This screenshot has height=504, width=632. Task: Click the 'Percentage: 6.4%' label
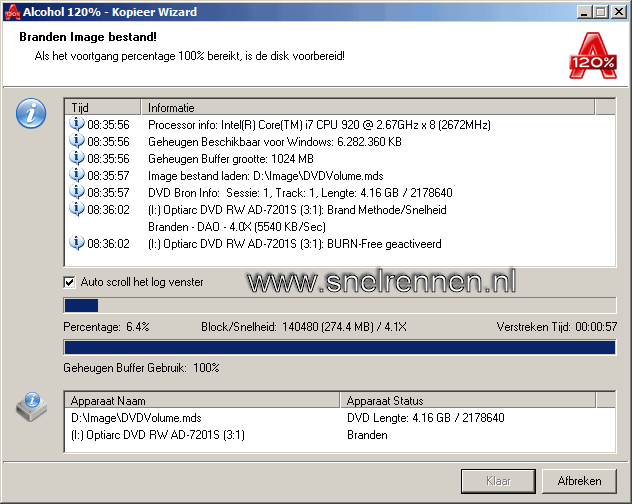(x=106, y=327)
